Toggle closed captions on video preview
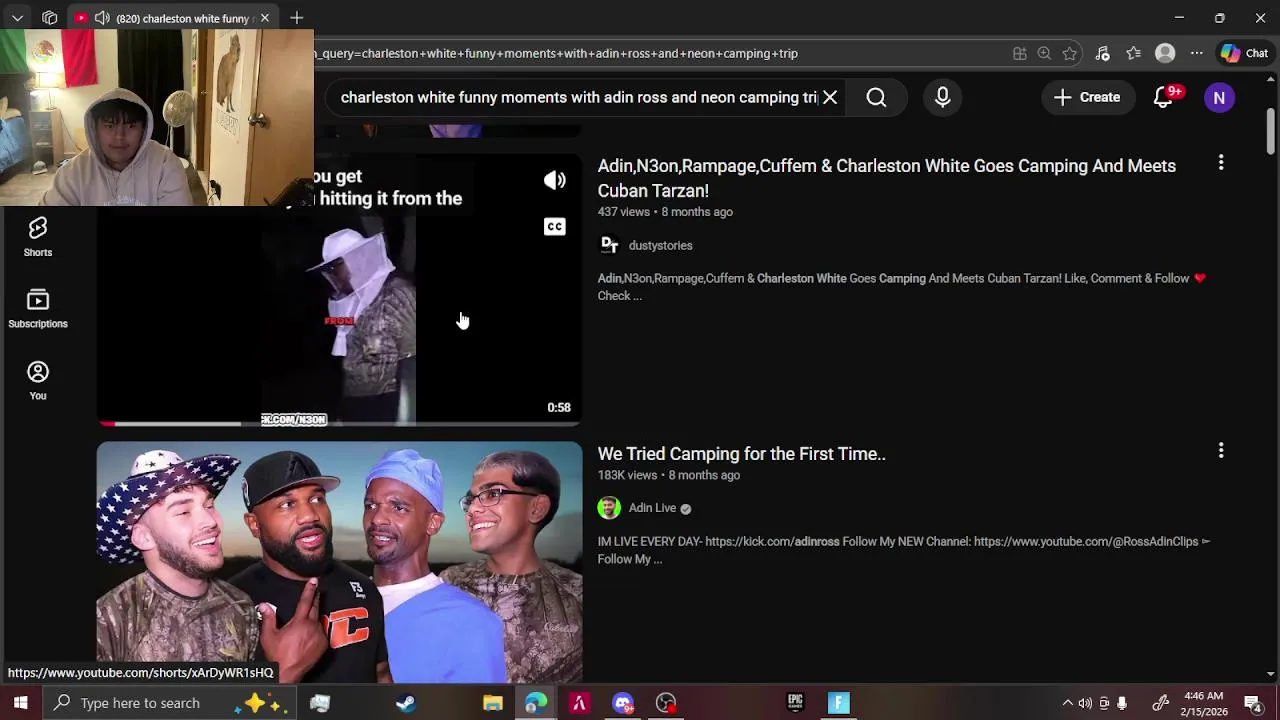 coord(555,226)
